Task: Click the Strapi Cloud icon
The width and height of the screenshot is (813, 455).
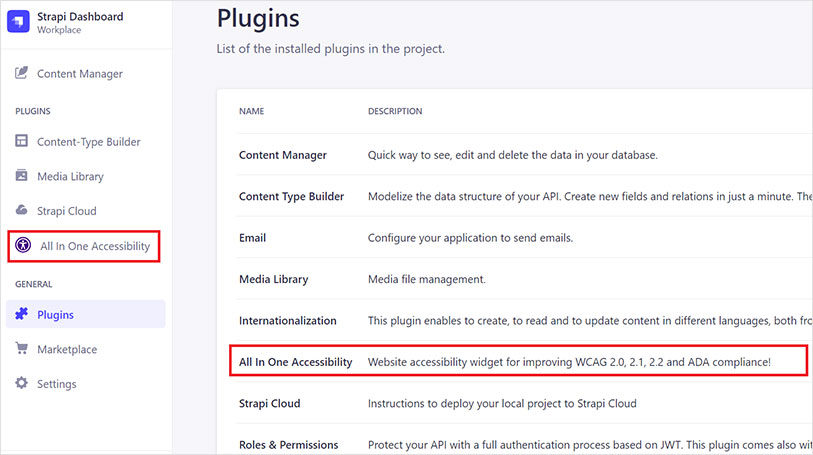Action: click(22, 211)
